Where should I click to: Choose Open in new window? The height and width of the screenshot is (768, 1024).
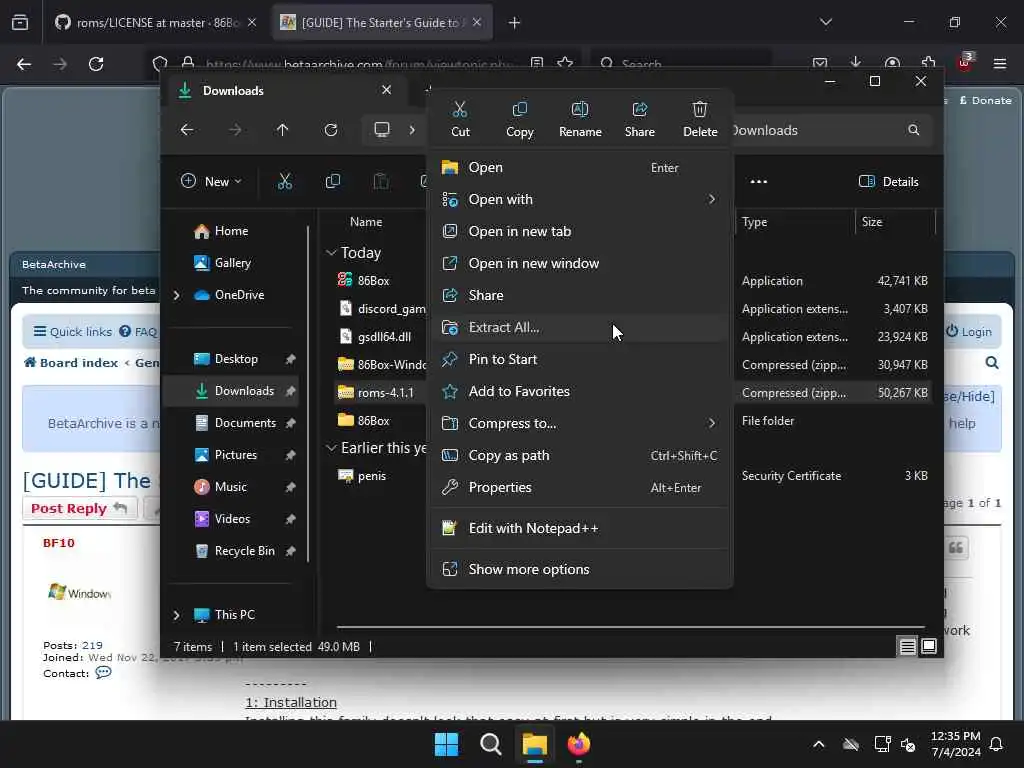(x=579, y=263)
